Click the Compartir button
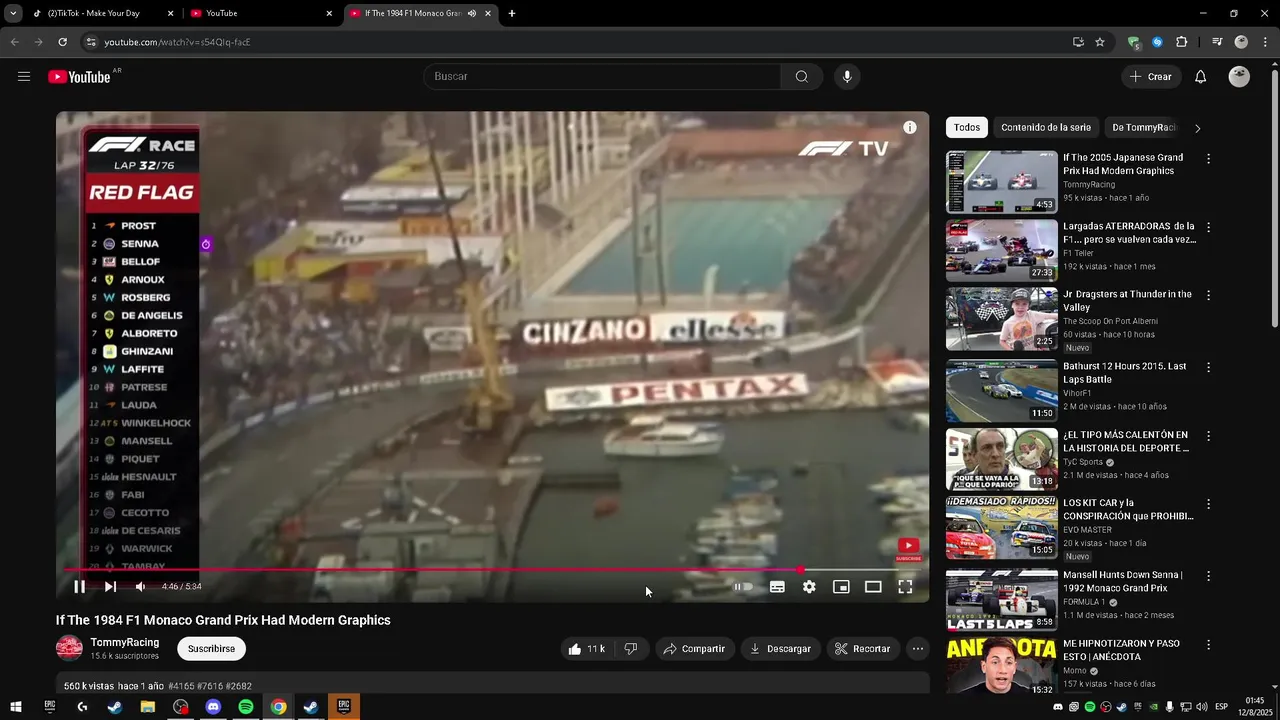This screenshot has height=720, width=1280. pyautogui.click(x=694, y=649)
